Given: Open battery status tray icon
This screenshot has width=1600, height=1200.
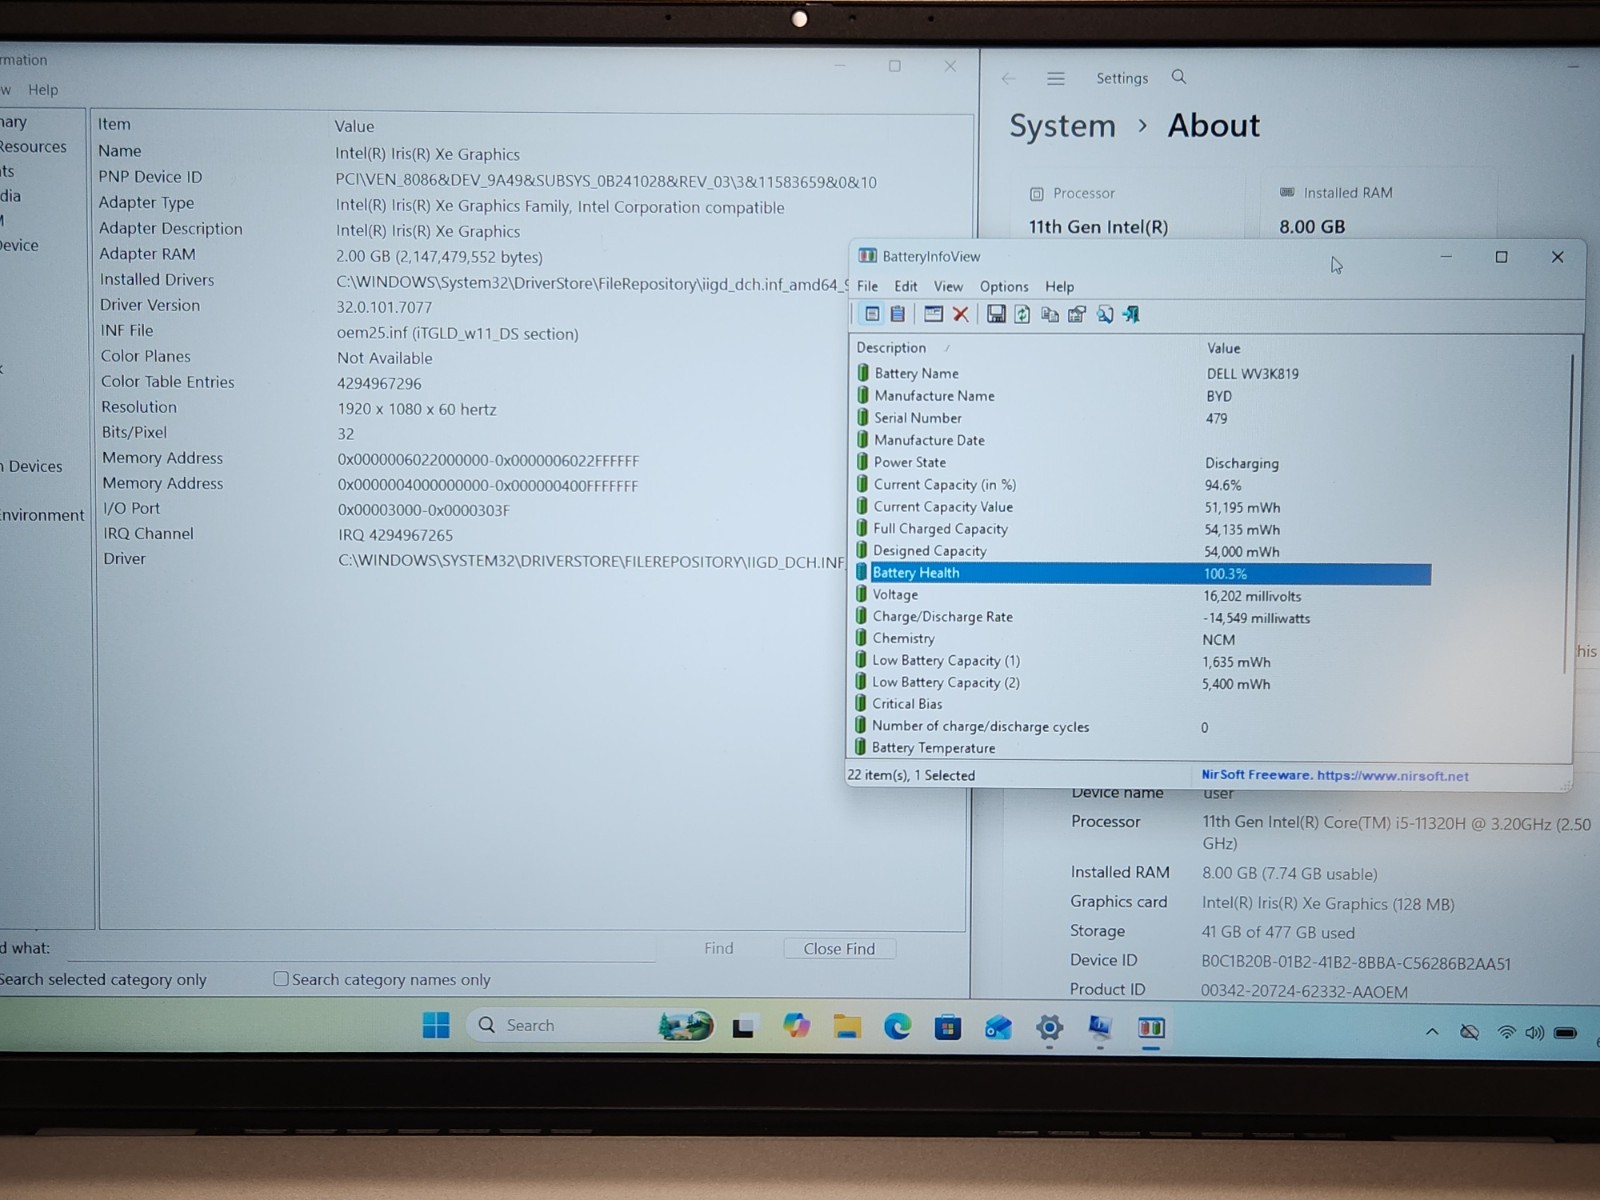Looking at the screenshot, I should 1566,1032.
